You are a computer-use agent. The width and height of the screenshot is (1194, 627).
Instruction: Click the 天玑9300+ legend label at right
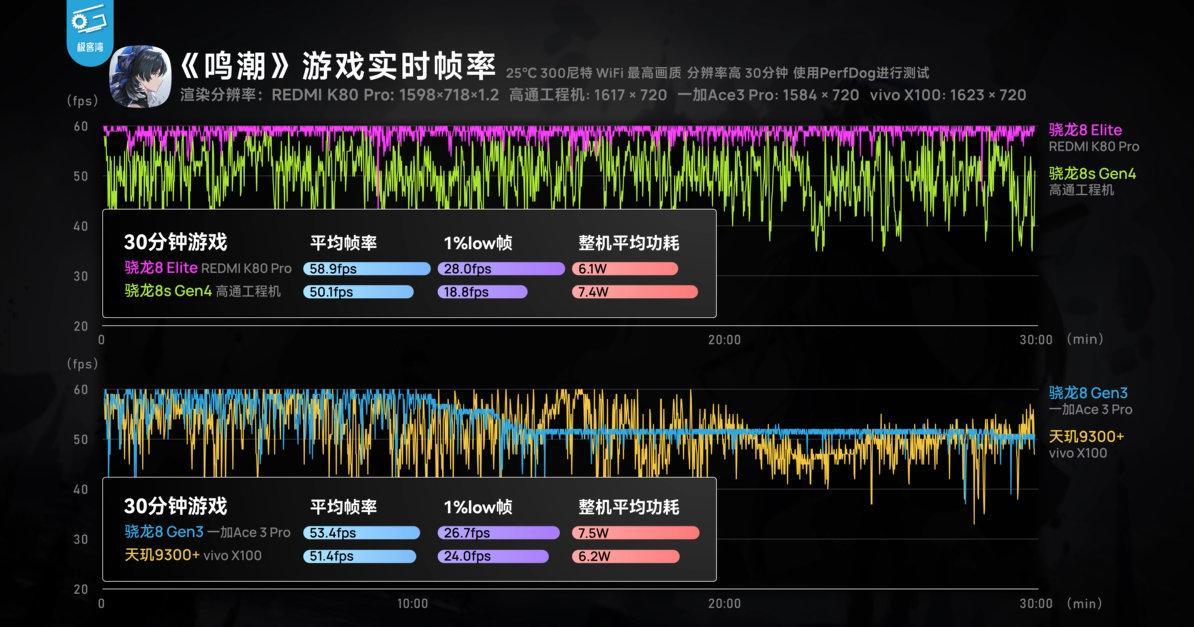[1087, 437]
